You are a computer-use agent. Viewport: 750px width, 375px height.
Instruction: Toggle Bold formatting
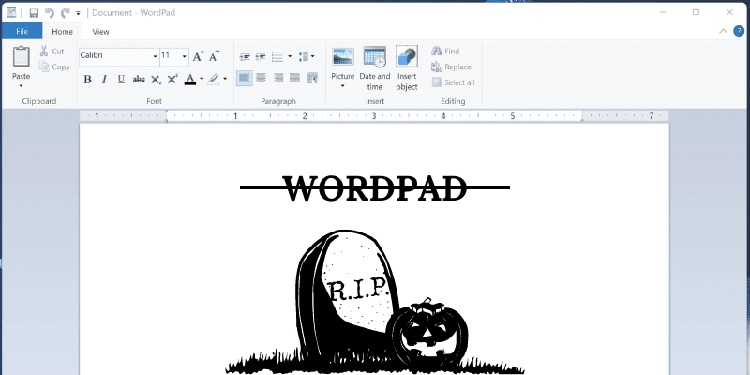(88, 79)
